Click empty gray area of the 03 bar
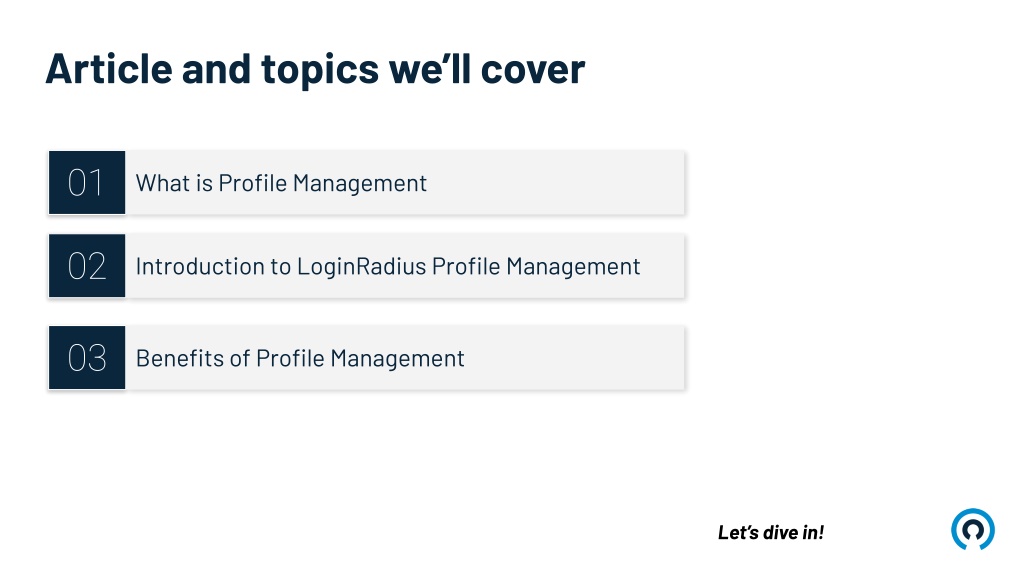This screenshot has height=576, width=1024. point(575,358)
